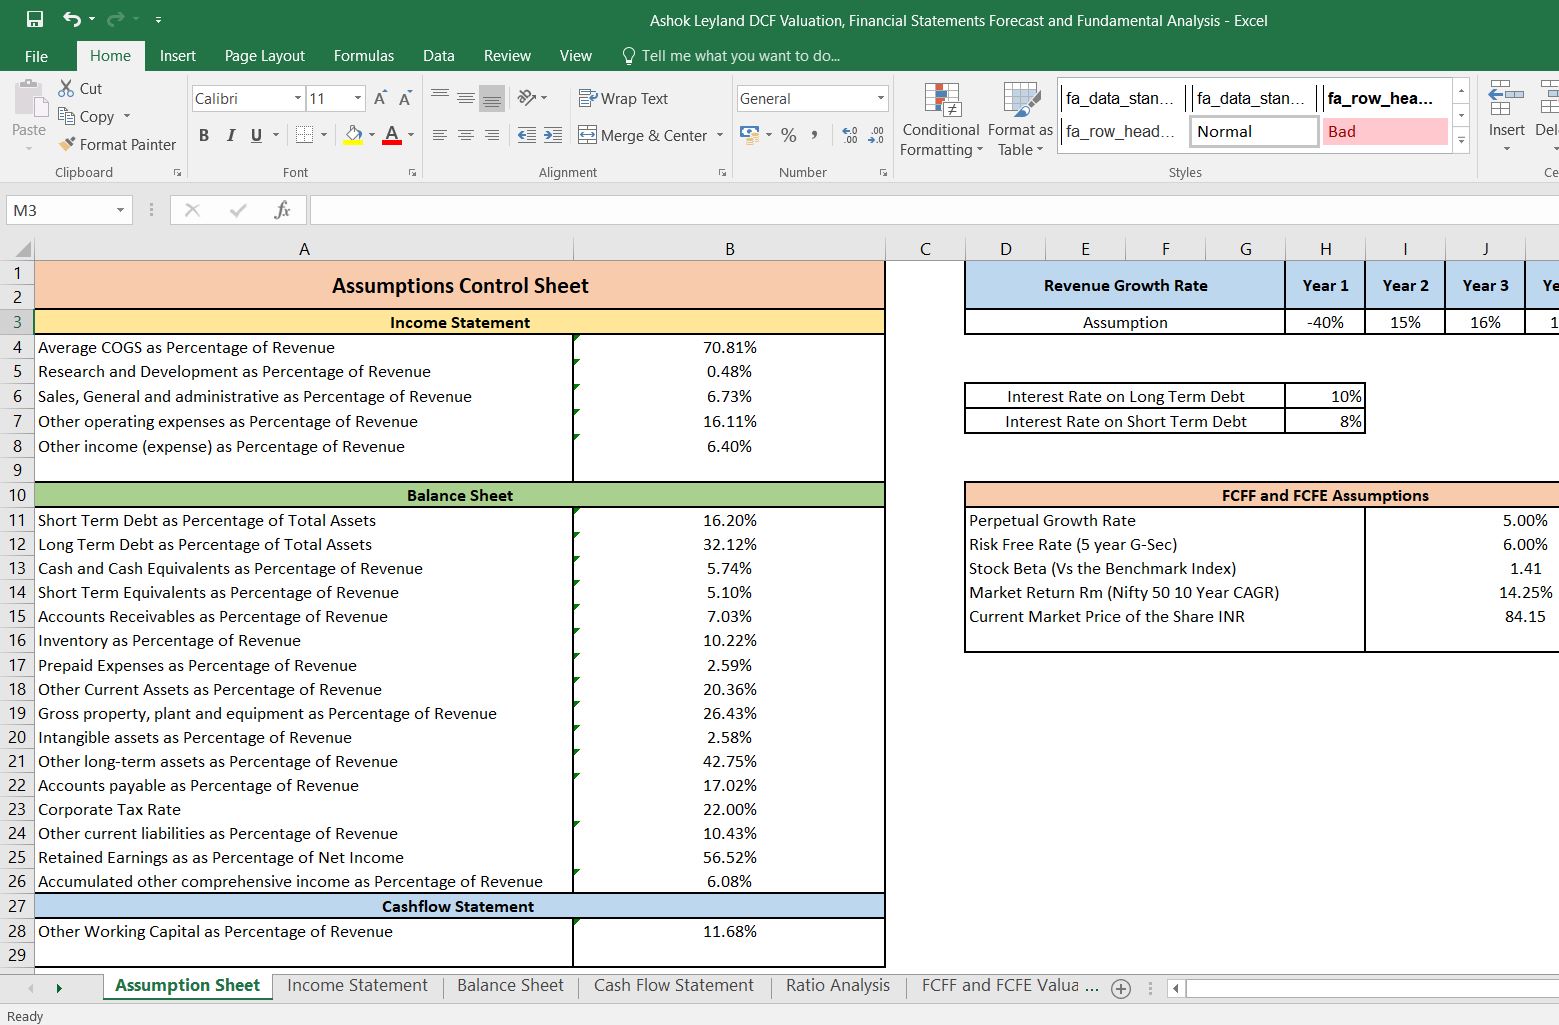Align text left
This screenshot has width=1559, height=1025.
tap(440, 135)
